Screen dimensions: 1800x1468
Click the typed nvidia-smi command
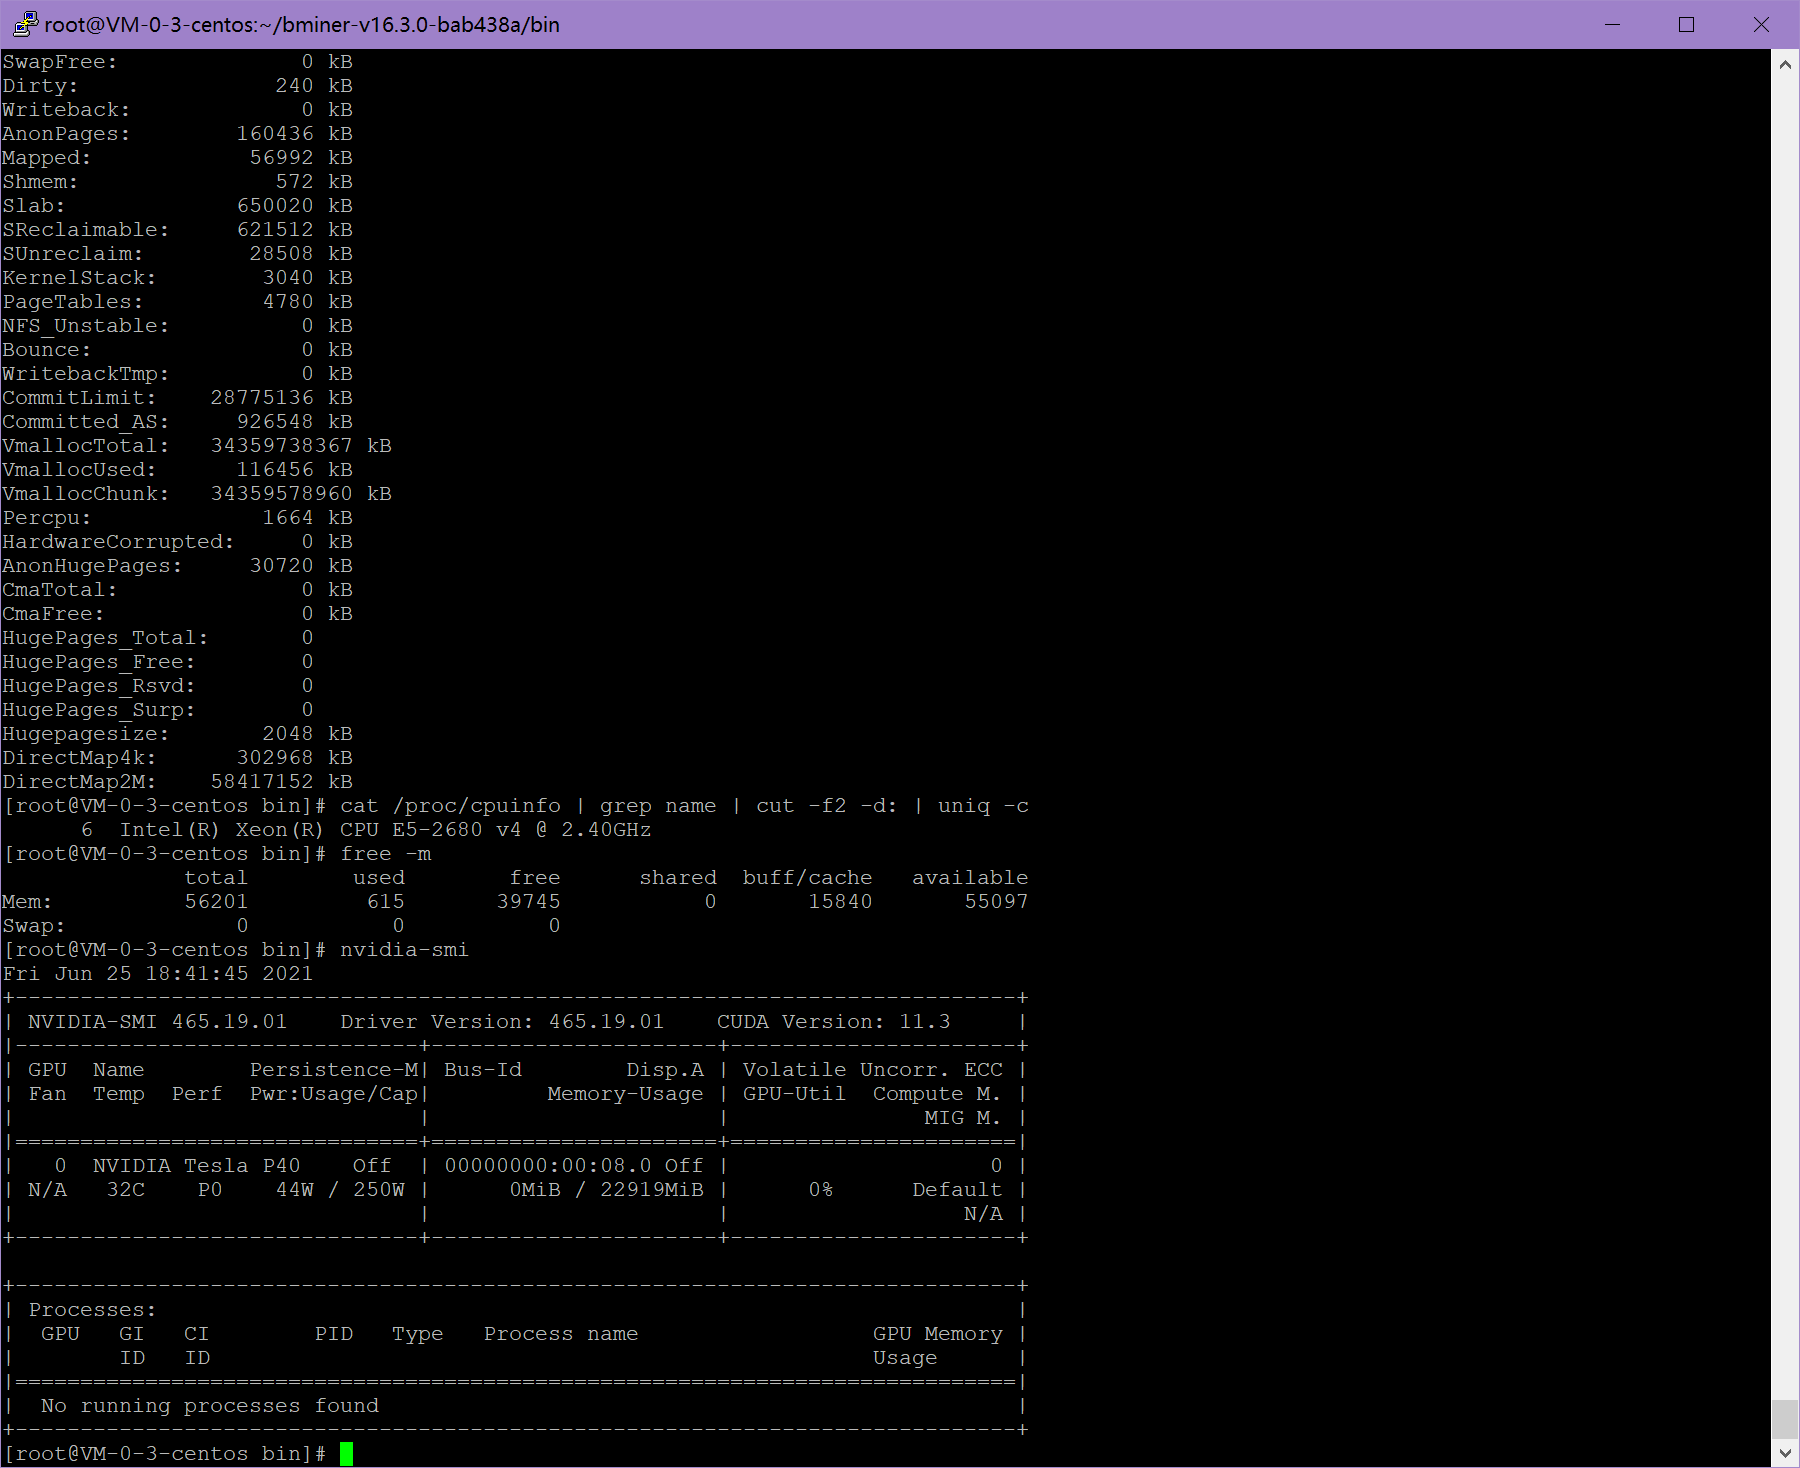point(404,949)
